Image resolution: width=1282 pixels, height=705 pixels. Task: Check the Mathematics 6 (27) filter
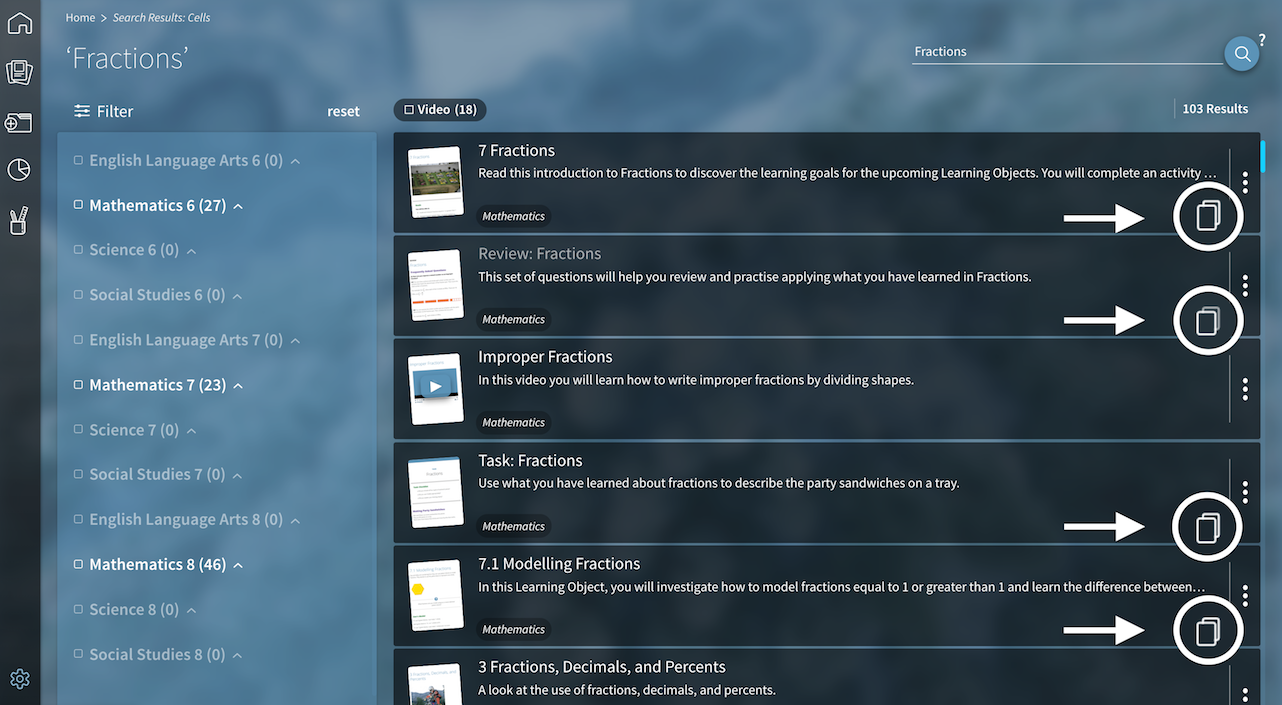pos(79,205)
